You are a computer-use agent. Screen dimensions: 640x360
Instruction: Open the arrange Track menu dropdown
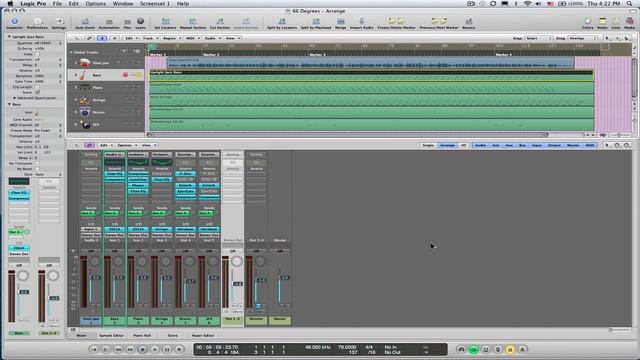point(150,38)
